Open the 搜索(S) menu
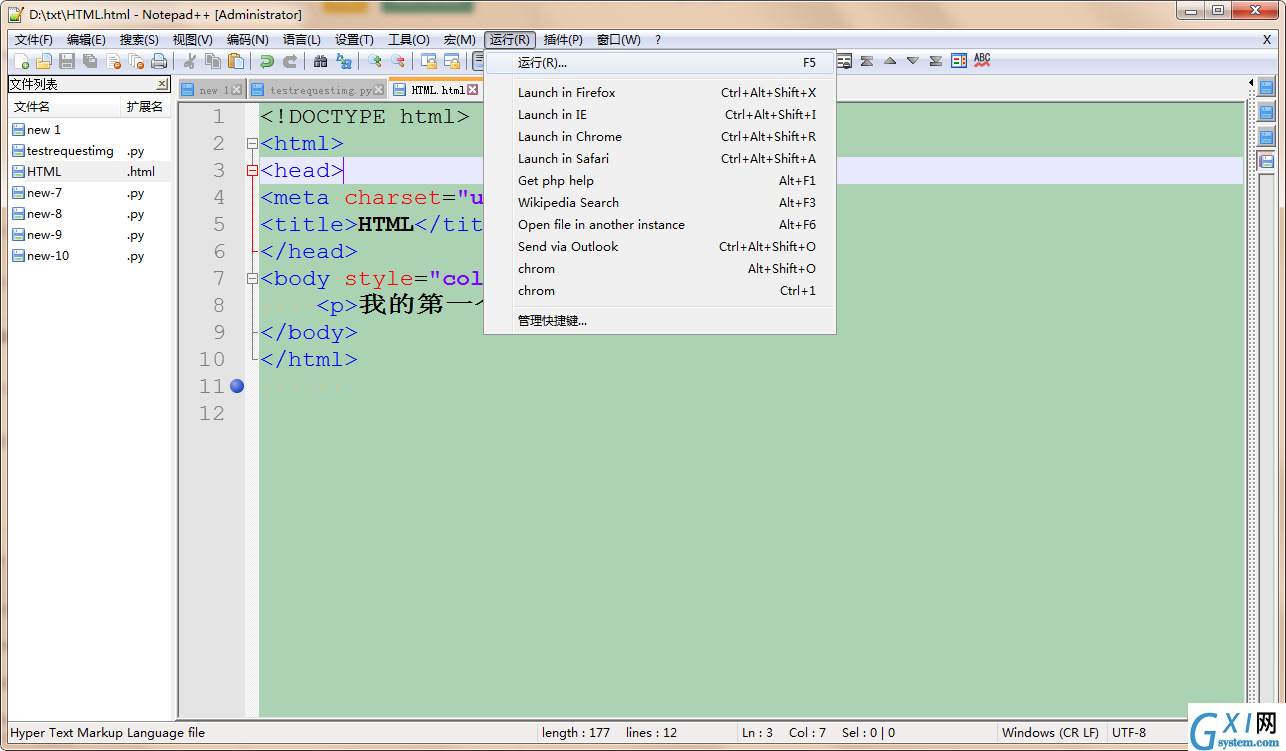Screen dimensions: 1286x751 (139, 40)
